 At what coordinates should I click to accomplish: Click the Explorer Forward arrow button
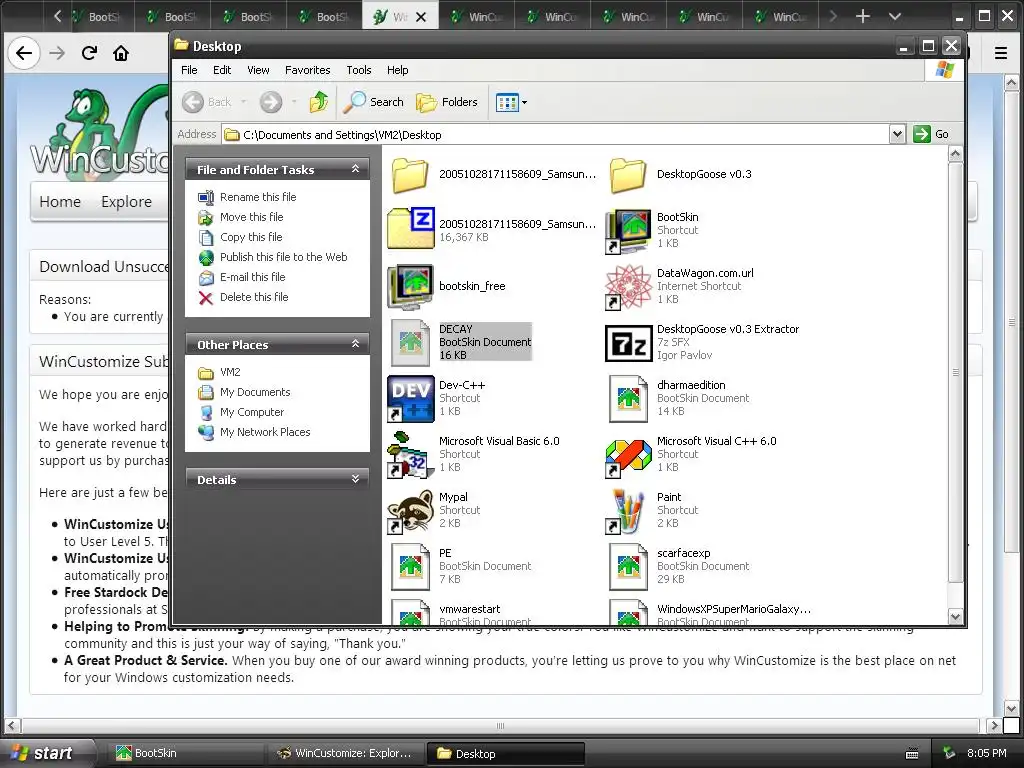(x=270, y=102)
